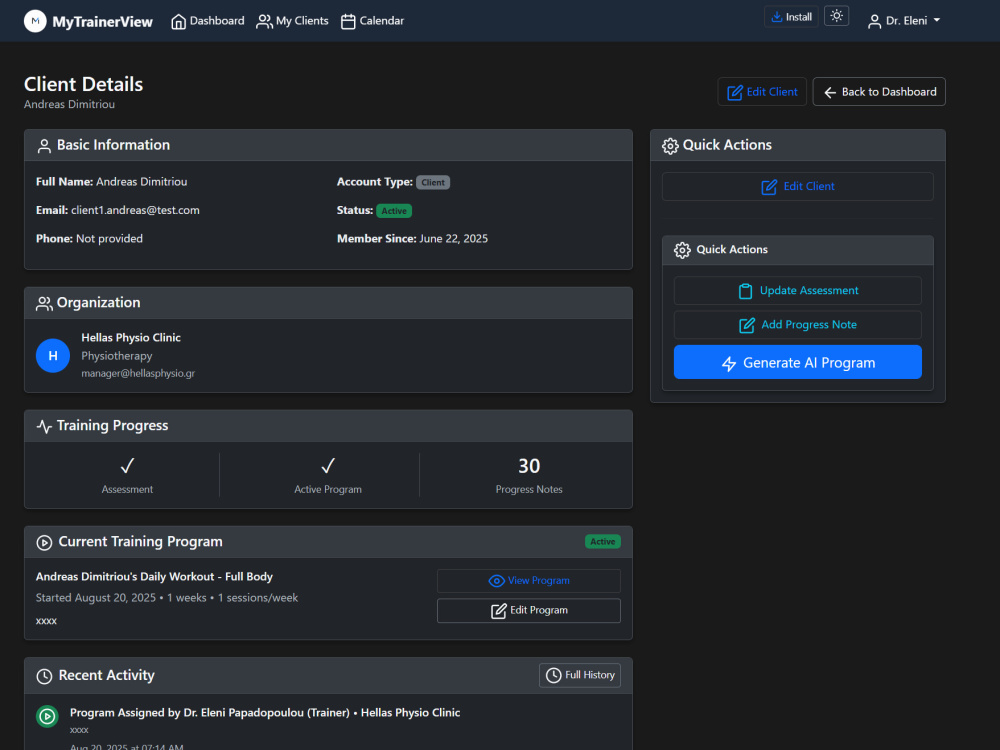Click the back arrow icon on Back to Dashboard
The image size is (1000, 750).
(830, 92)
